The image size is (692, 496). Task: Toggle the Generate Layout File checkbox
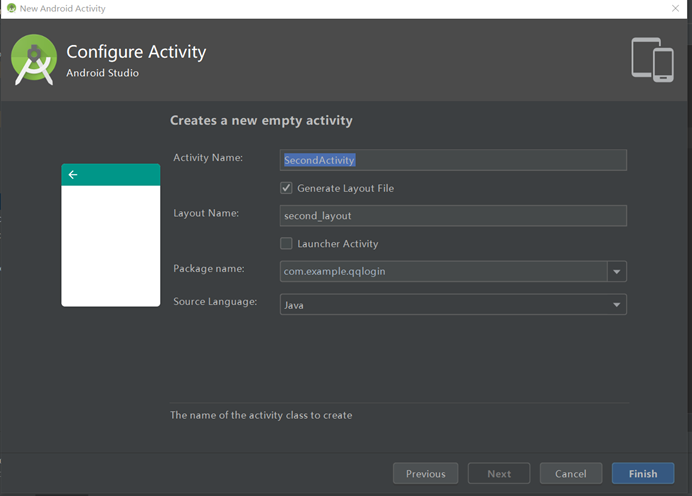[x=287, y=188]
